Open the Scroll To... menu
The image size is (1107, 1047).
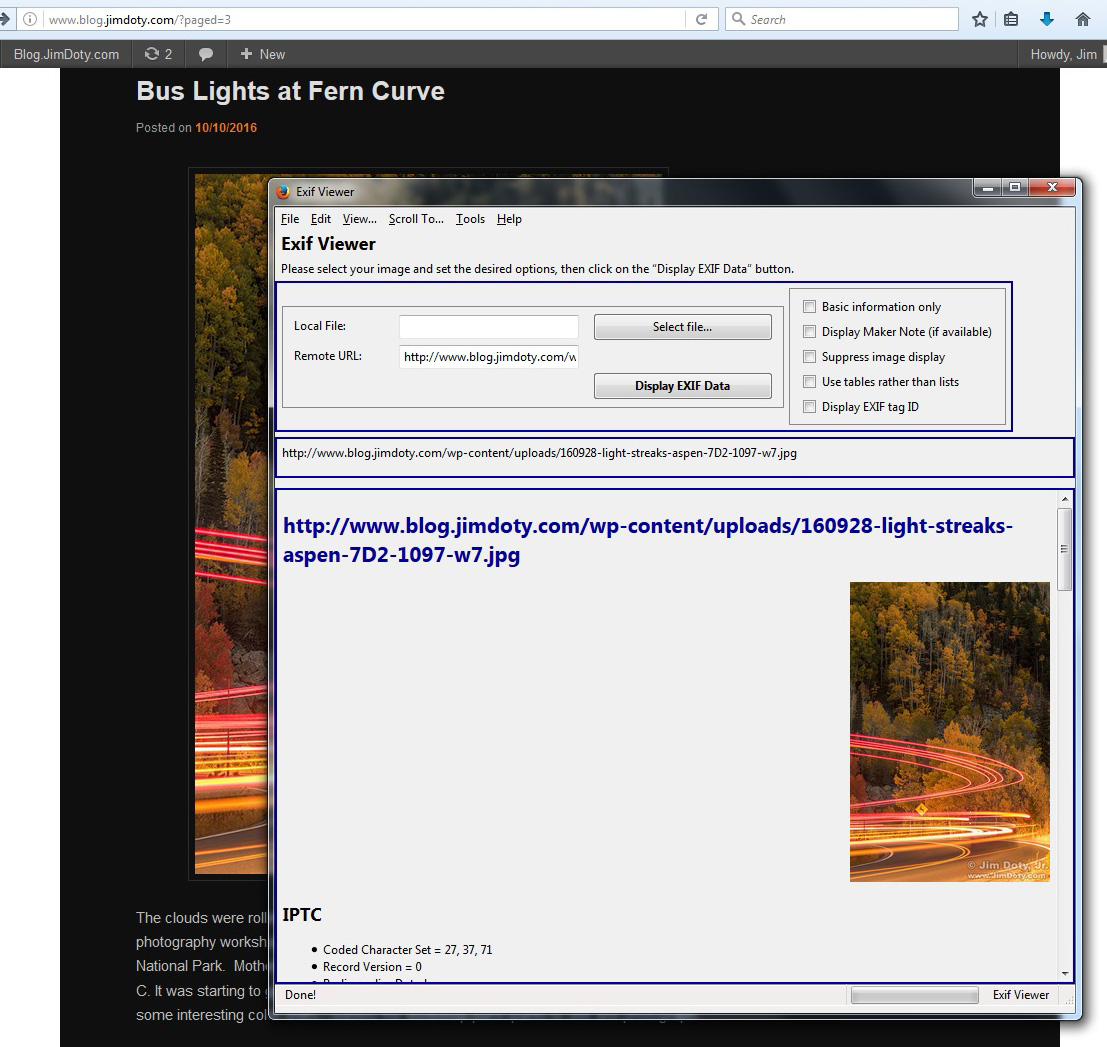416,219
